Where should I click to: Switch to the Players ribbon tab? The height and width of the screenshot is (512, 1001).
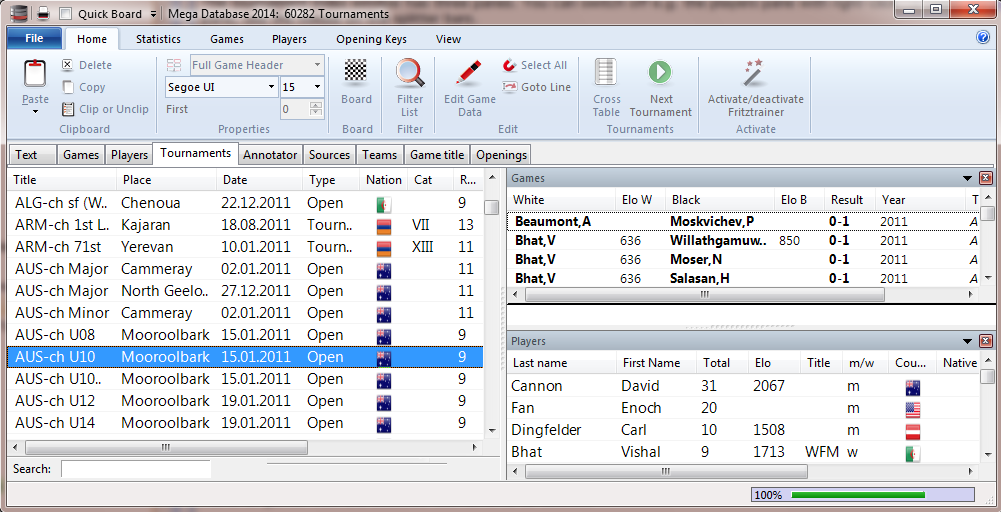[x=289, y=39]
